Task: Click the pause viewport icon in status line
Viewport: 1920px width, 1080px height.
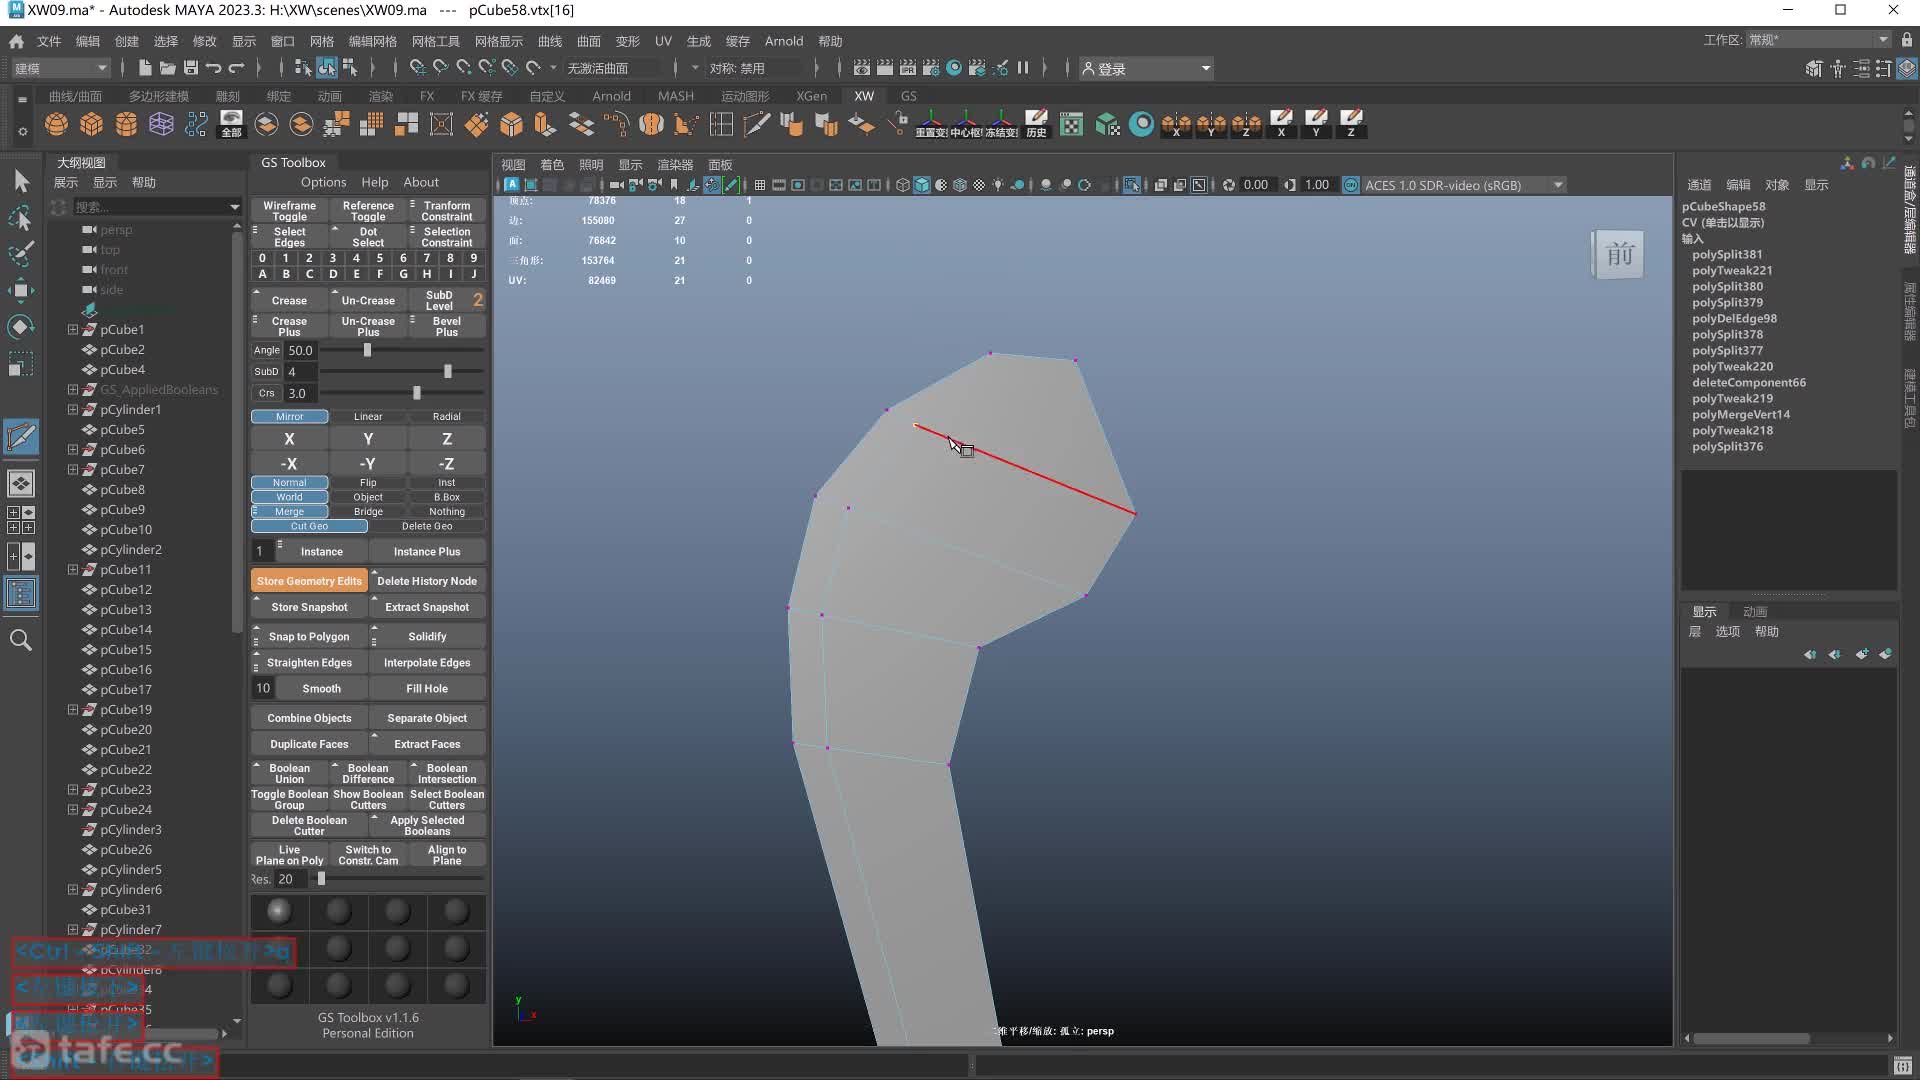Action: (x=1023, y=68)
